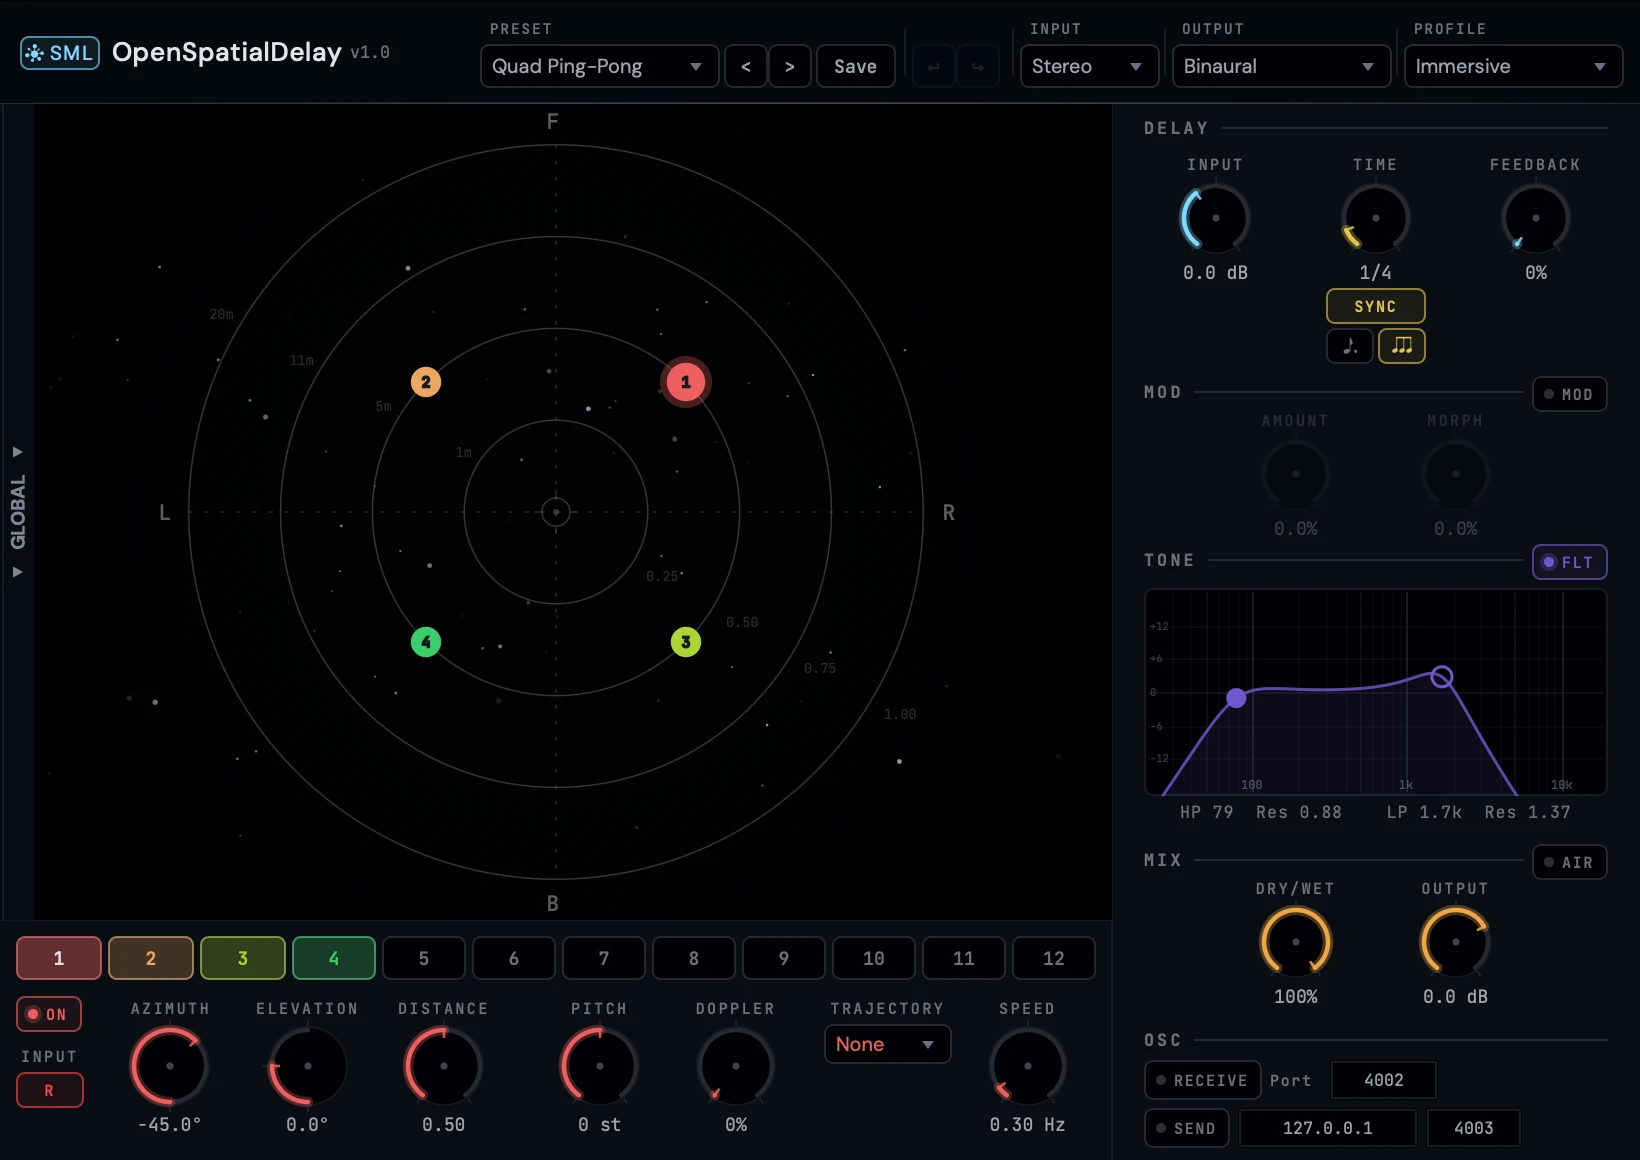Switch tap input channel R button
This screenshot has width=1640, height=1160.
(49, 1091)
